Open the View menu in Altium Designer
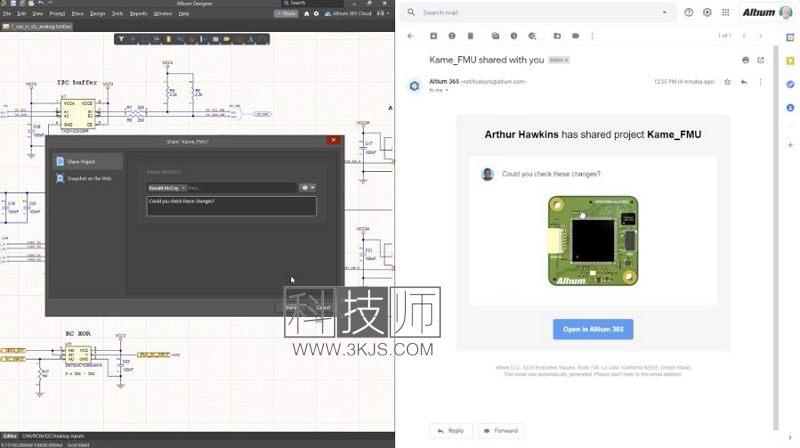This screenshot has height=448, width=800. pyautogui.click(x=38, y=14)
